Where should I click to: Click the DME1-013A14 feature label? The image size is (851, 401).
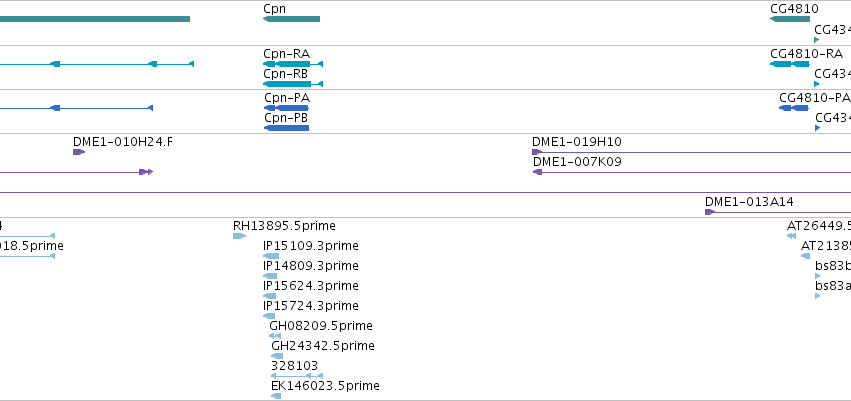(749, 202)
